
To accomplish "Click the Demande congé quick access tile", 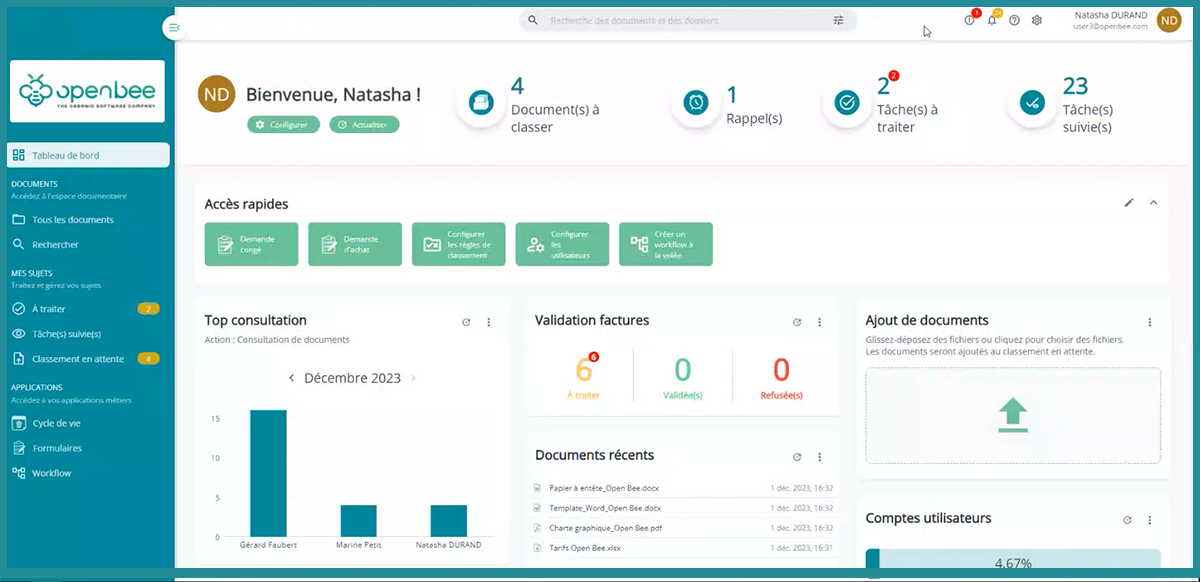I will tap(252, 244).
